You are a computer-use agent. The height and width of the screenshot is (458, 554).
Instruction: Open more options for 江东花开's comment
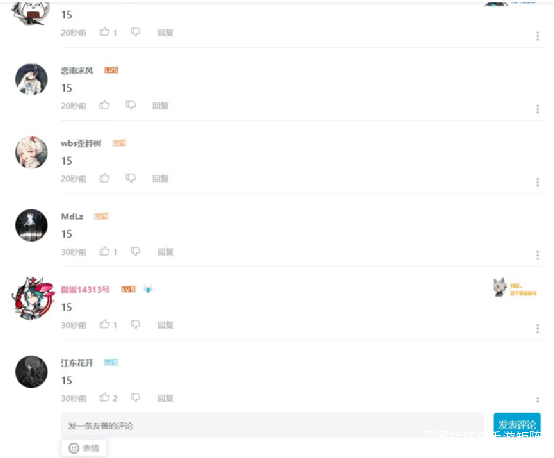[537, 400]
